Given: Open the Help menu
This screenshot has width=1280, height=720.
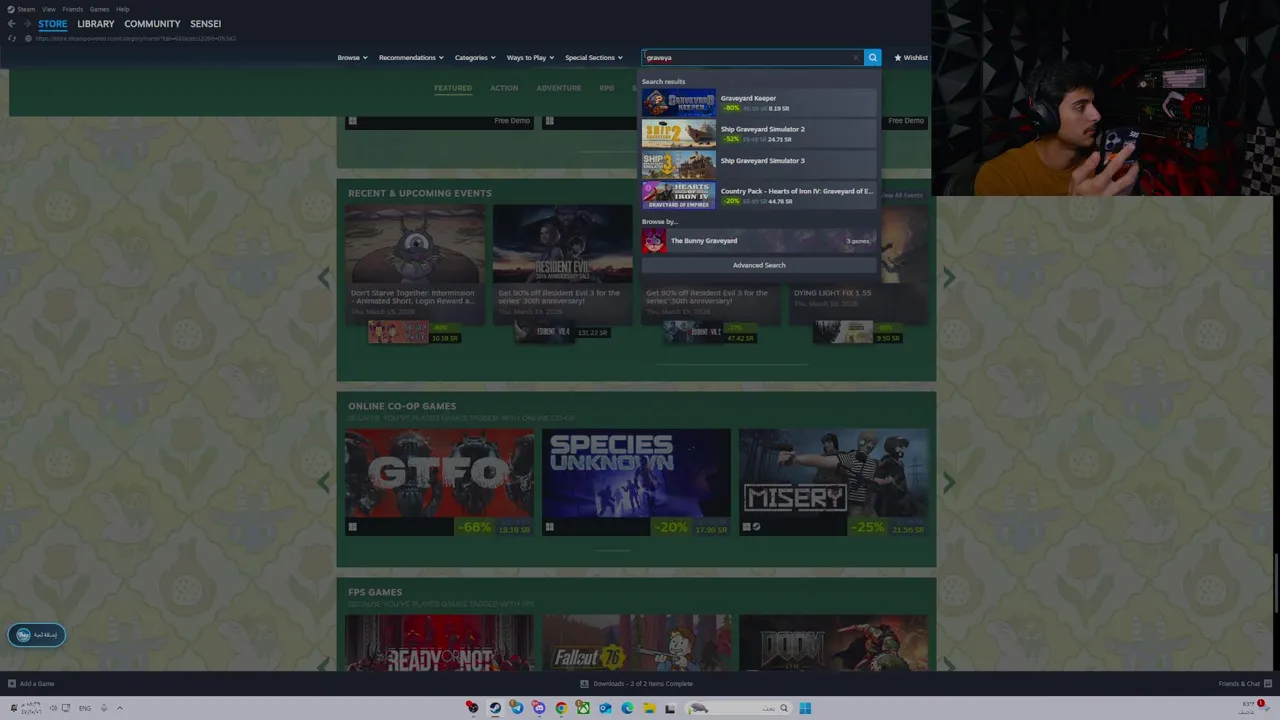Looking at the screenshot, I should (122, 9).
